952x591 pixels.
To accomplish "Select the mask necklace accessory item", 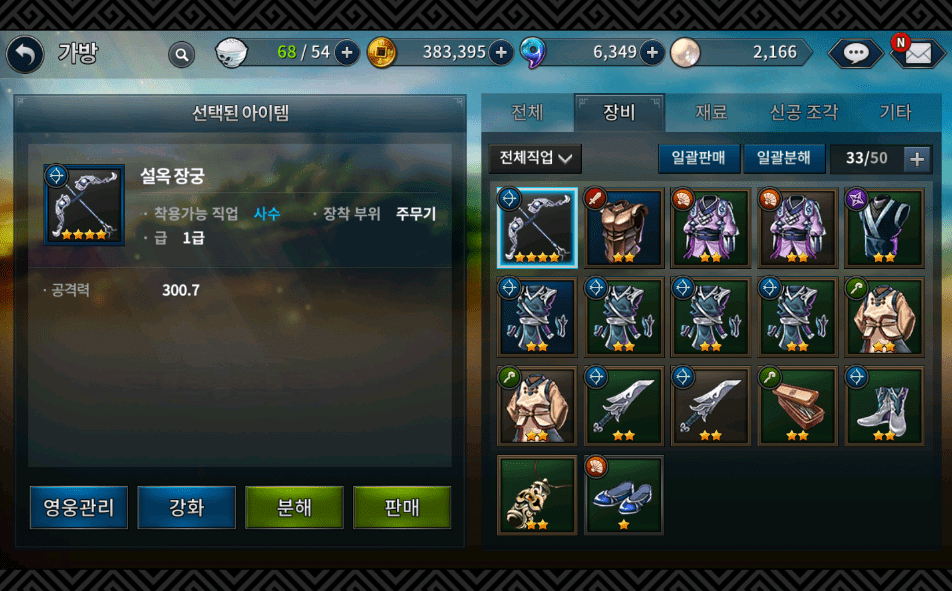I will 537,495.
